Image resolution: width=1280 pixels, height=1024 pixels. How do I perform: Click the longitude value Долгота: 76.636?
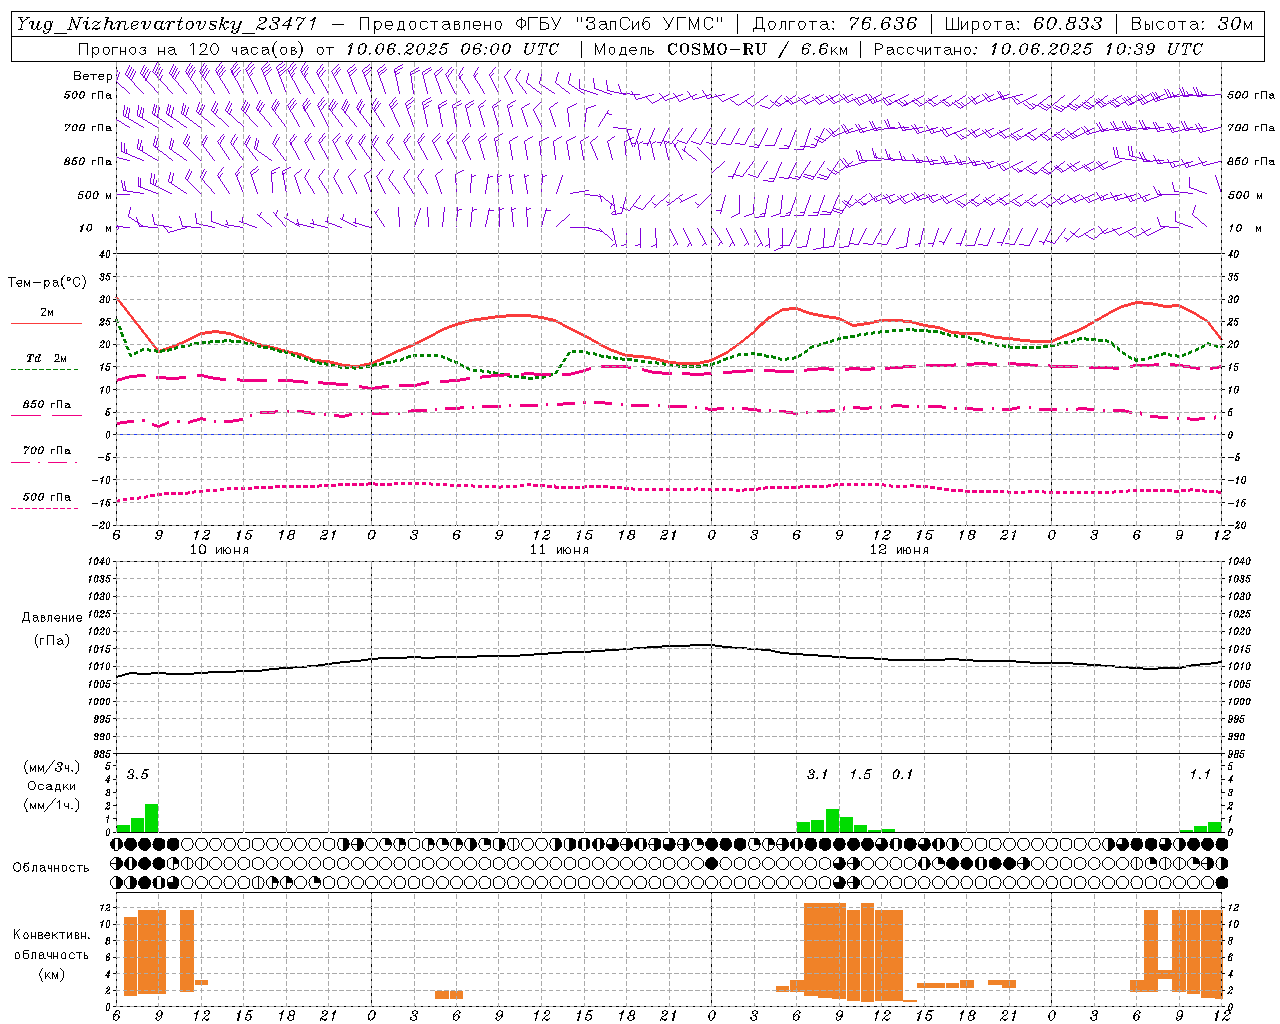pos(834,24)
